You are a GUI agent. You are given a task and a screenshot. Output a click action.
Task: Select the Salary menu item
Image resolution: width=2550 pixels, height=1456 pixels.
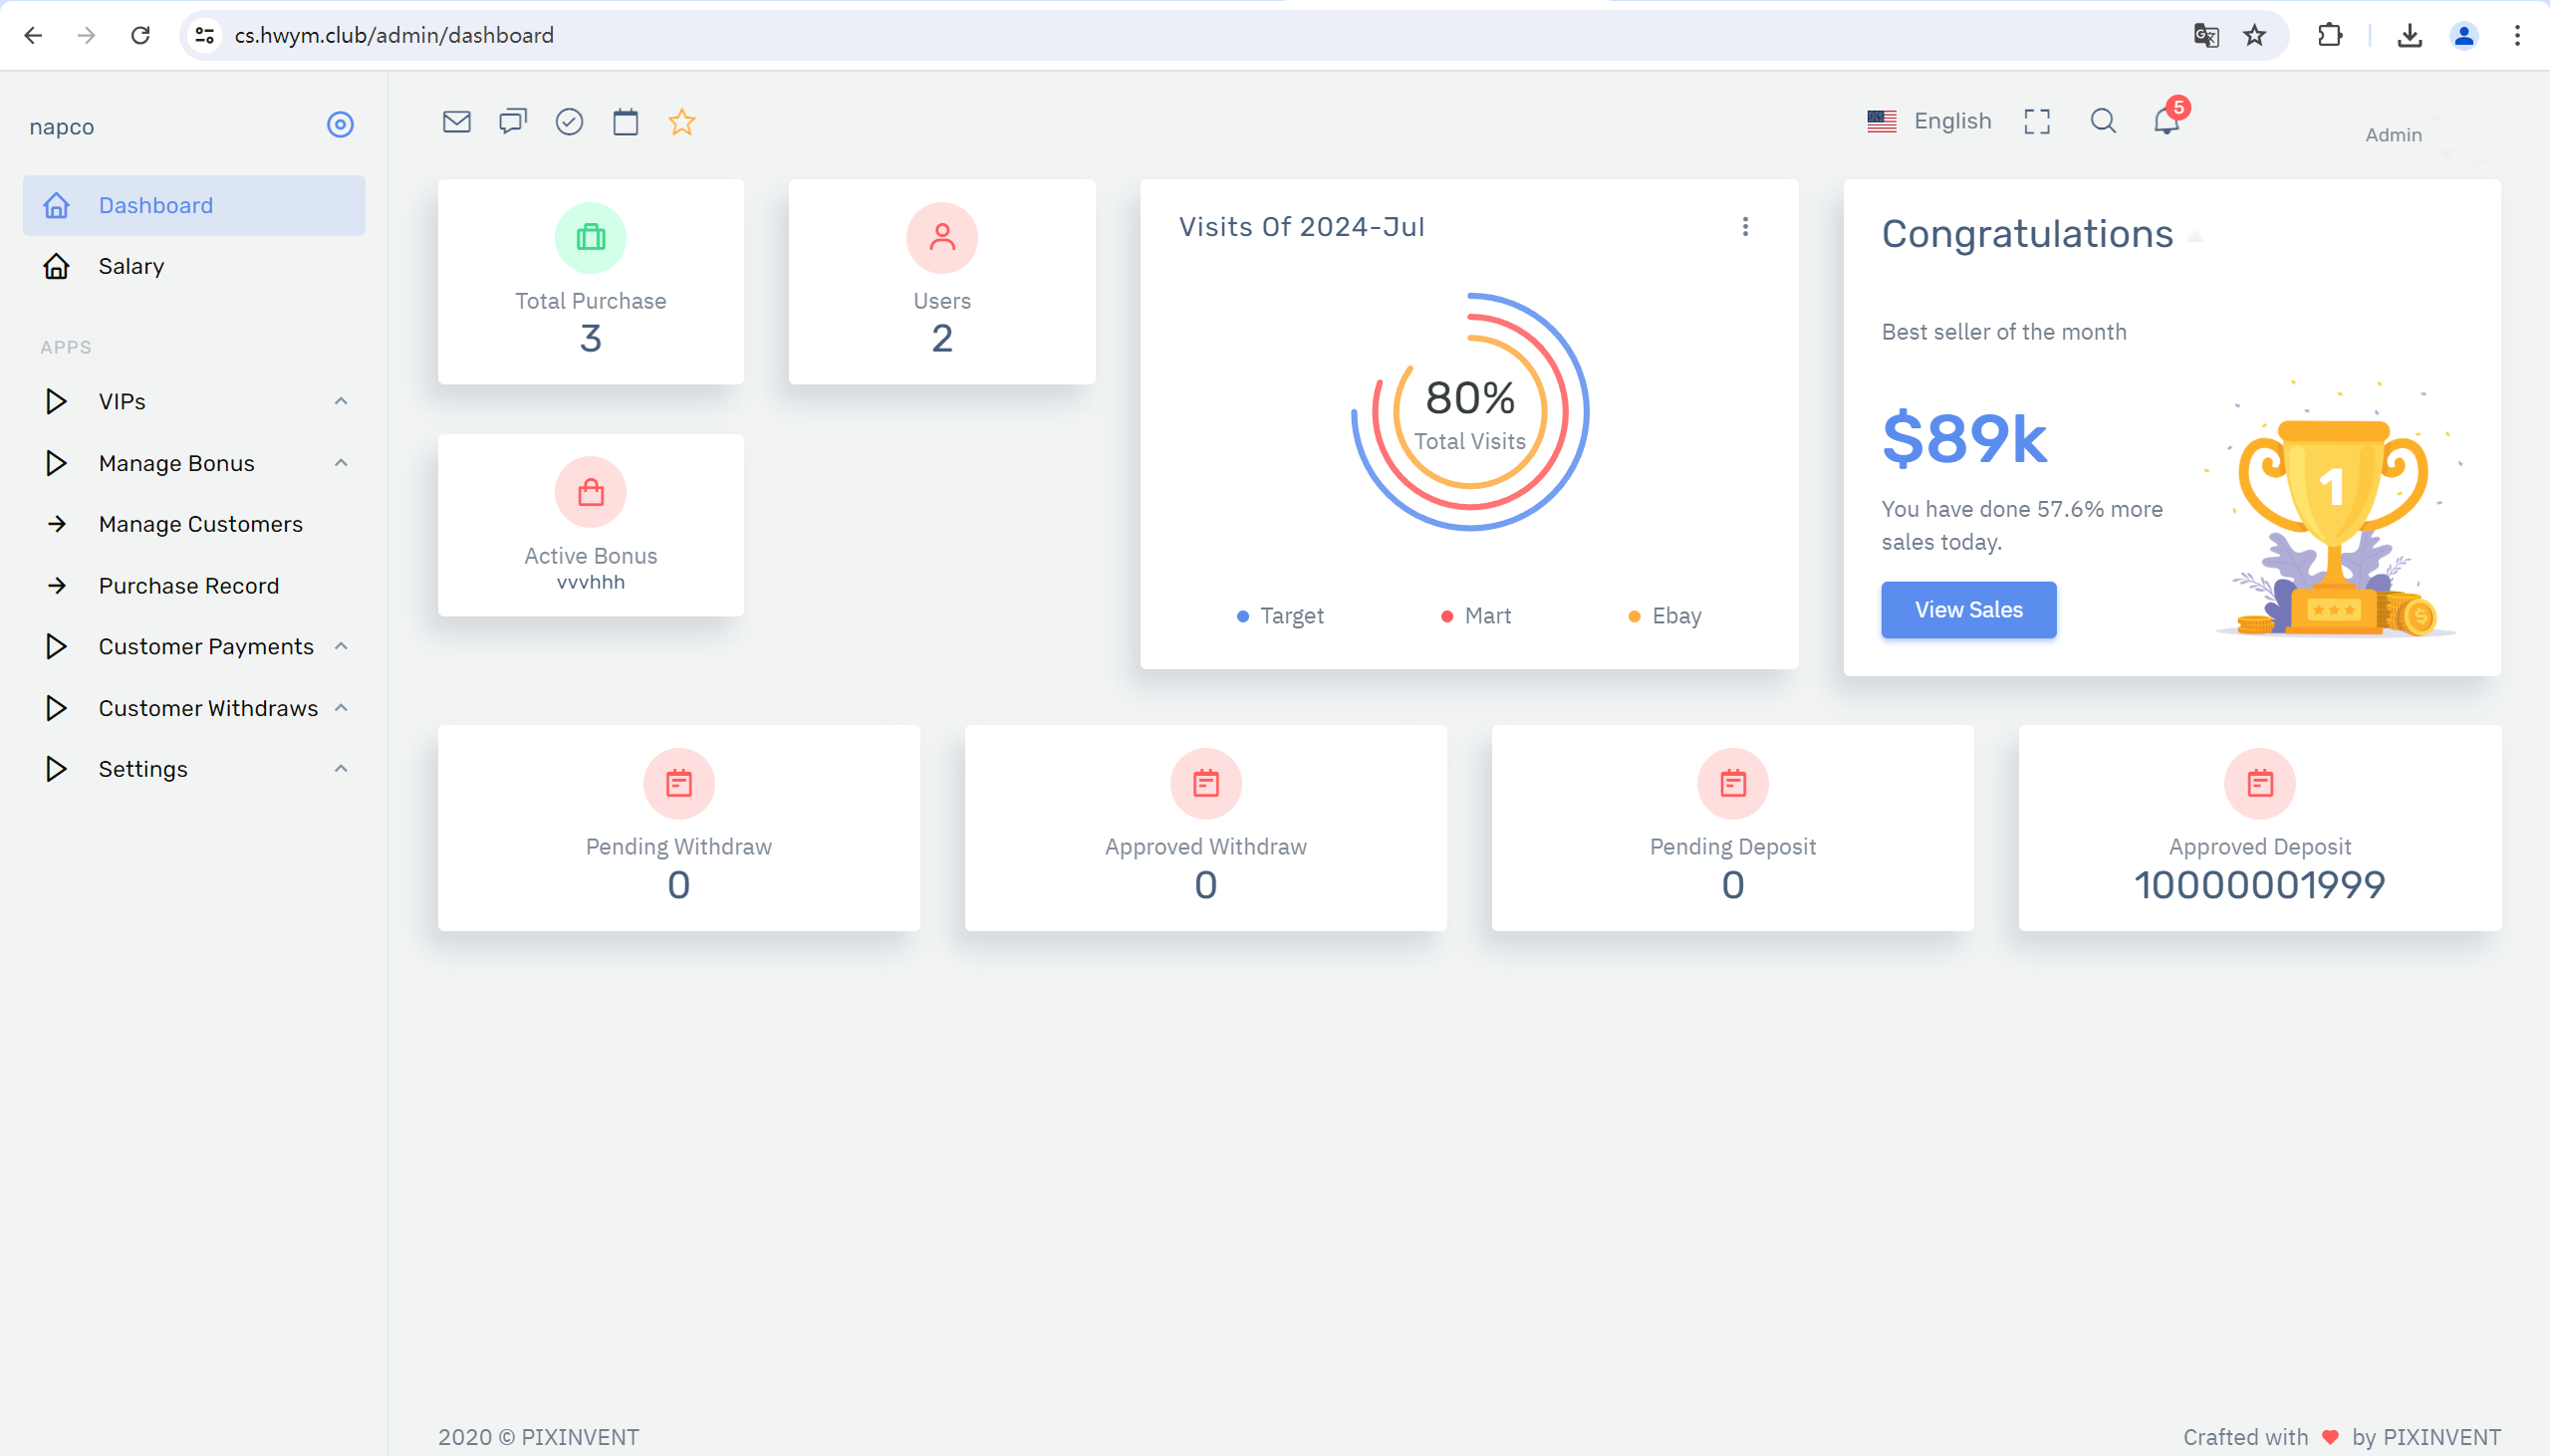click(129, 266)
